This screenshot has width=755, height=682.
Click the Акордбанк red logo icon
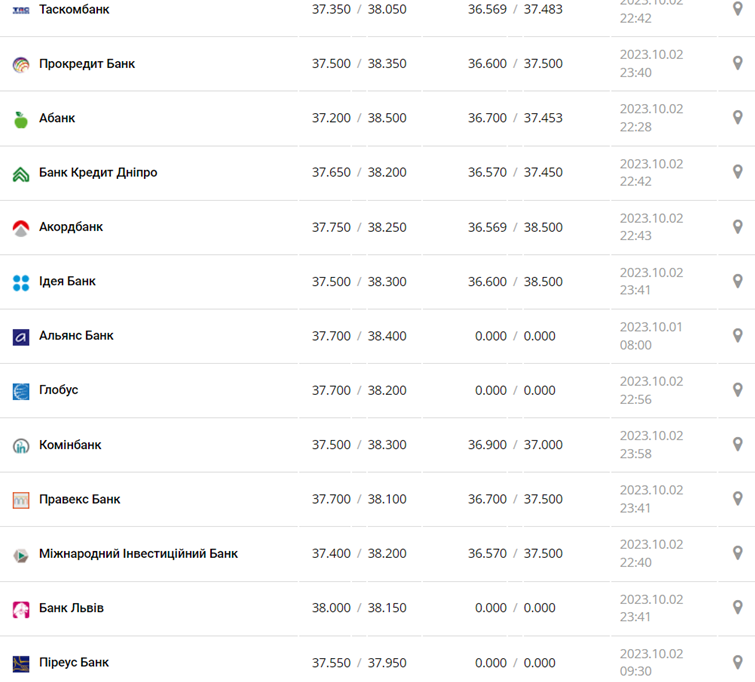pyautogui.click(x=21, y=228)
